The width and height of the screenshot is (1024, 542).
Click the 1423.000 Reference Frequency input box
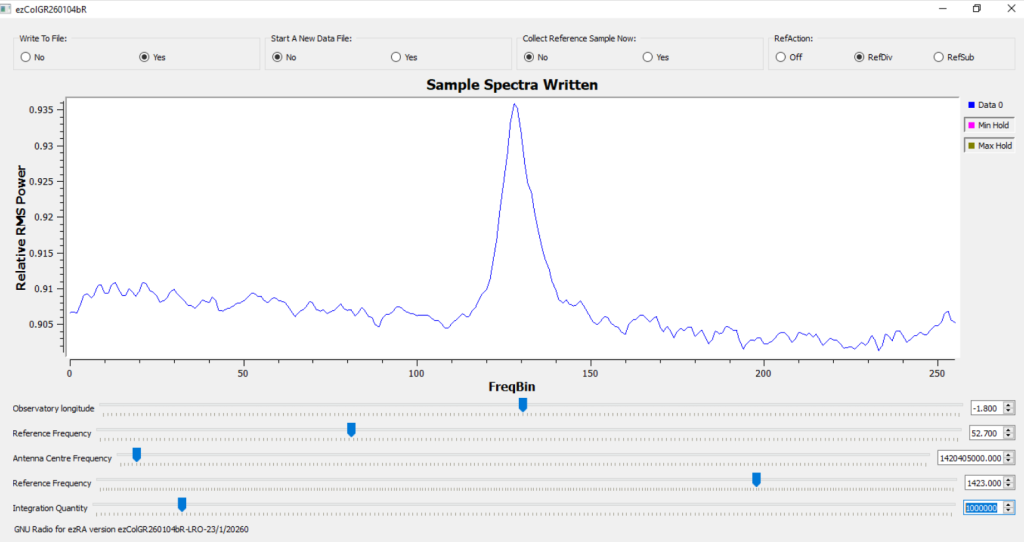tap(981, 483)
